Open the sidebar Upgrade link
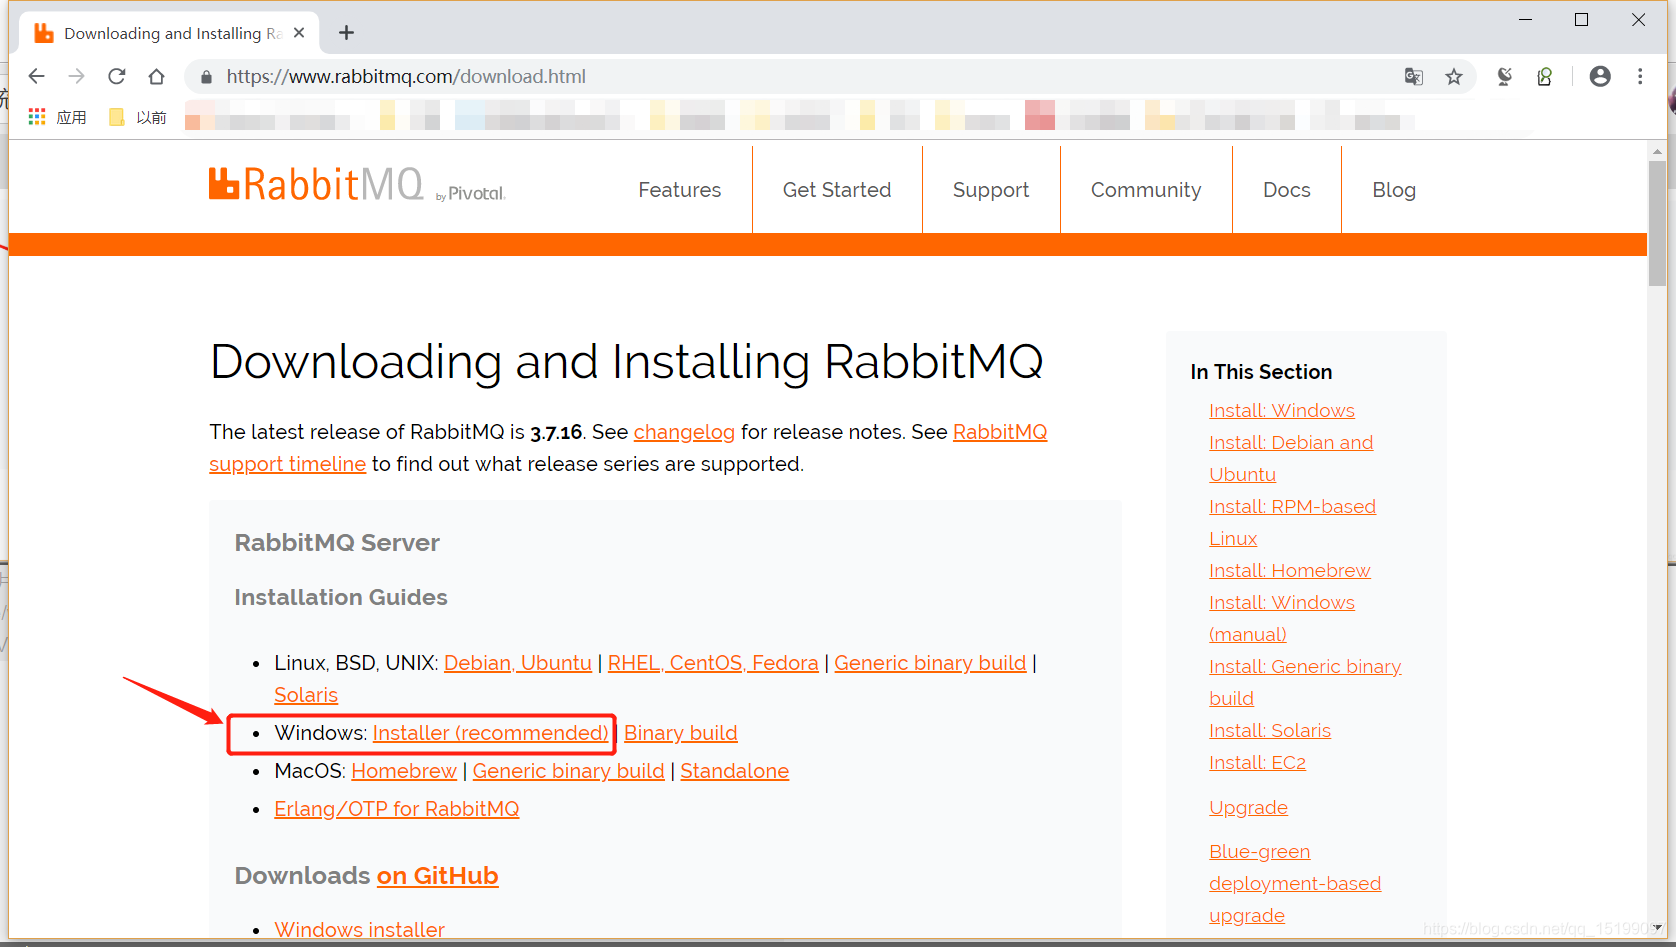 pyautogui.click(x=1248, y=808)
